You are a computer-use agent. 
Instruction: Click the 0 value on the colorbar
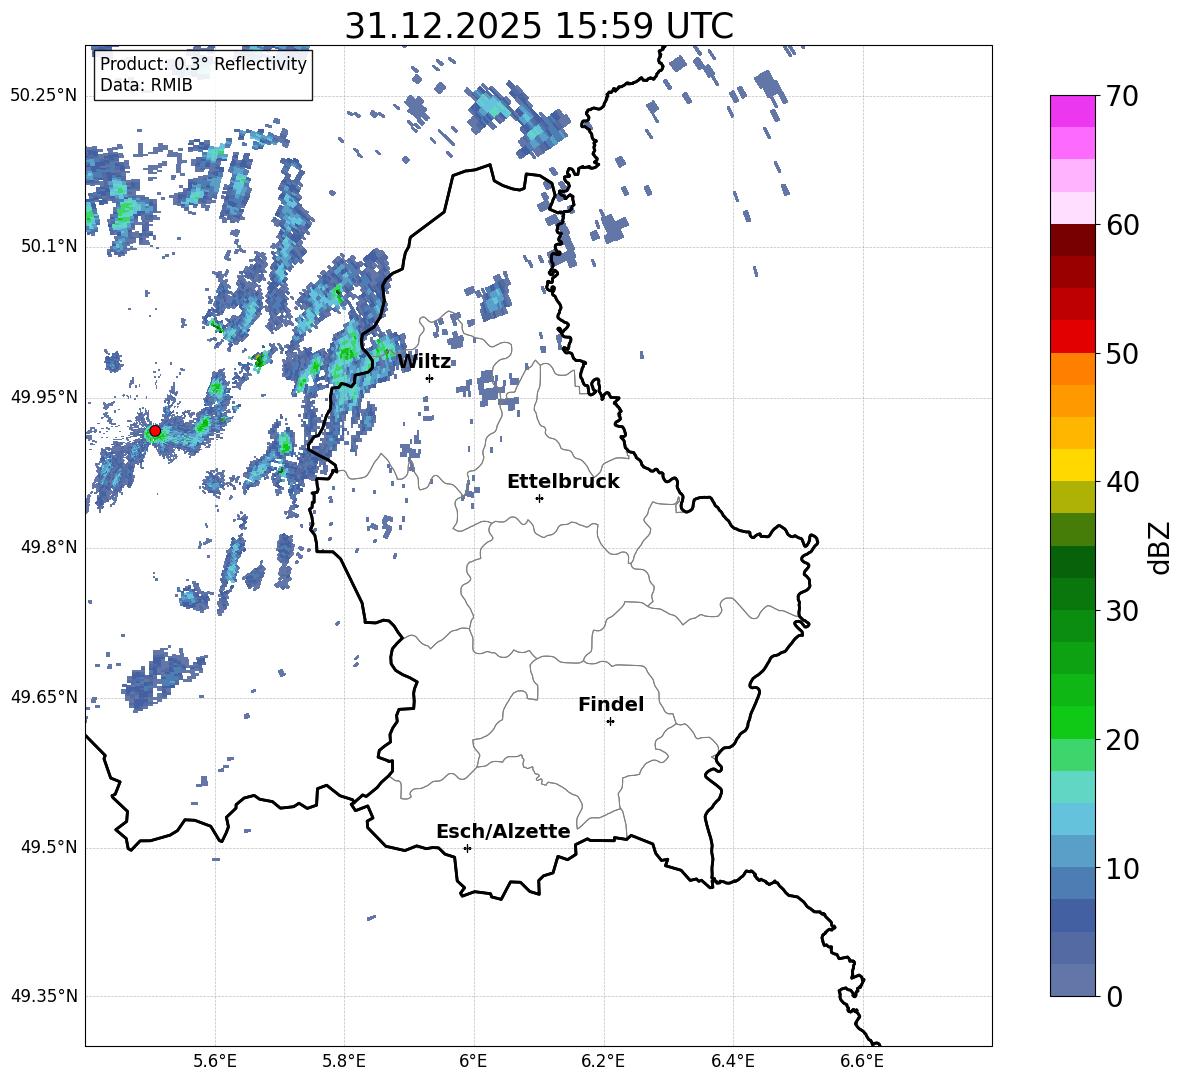pyautogui.click(x=1114, y=996)
